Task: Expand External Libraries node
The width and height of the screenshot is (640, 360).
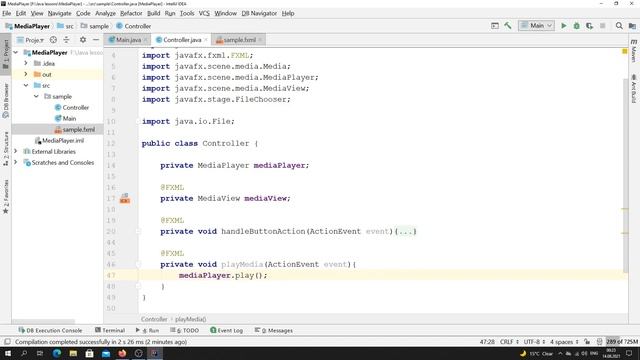Action: pos(16,151)
